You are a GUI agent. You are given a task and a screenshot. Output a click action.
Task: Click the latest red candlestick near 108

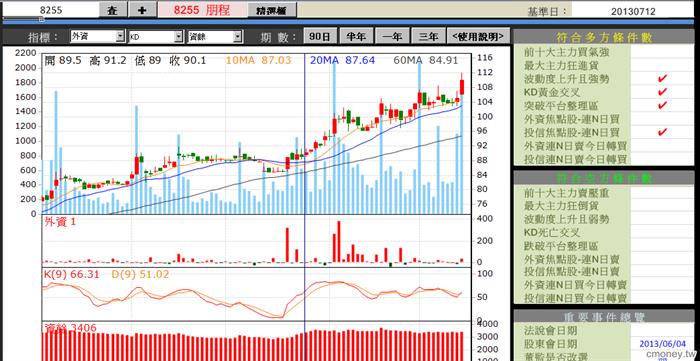[x=462, y=87]
